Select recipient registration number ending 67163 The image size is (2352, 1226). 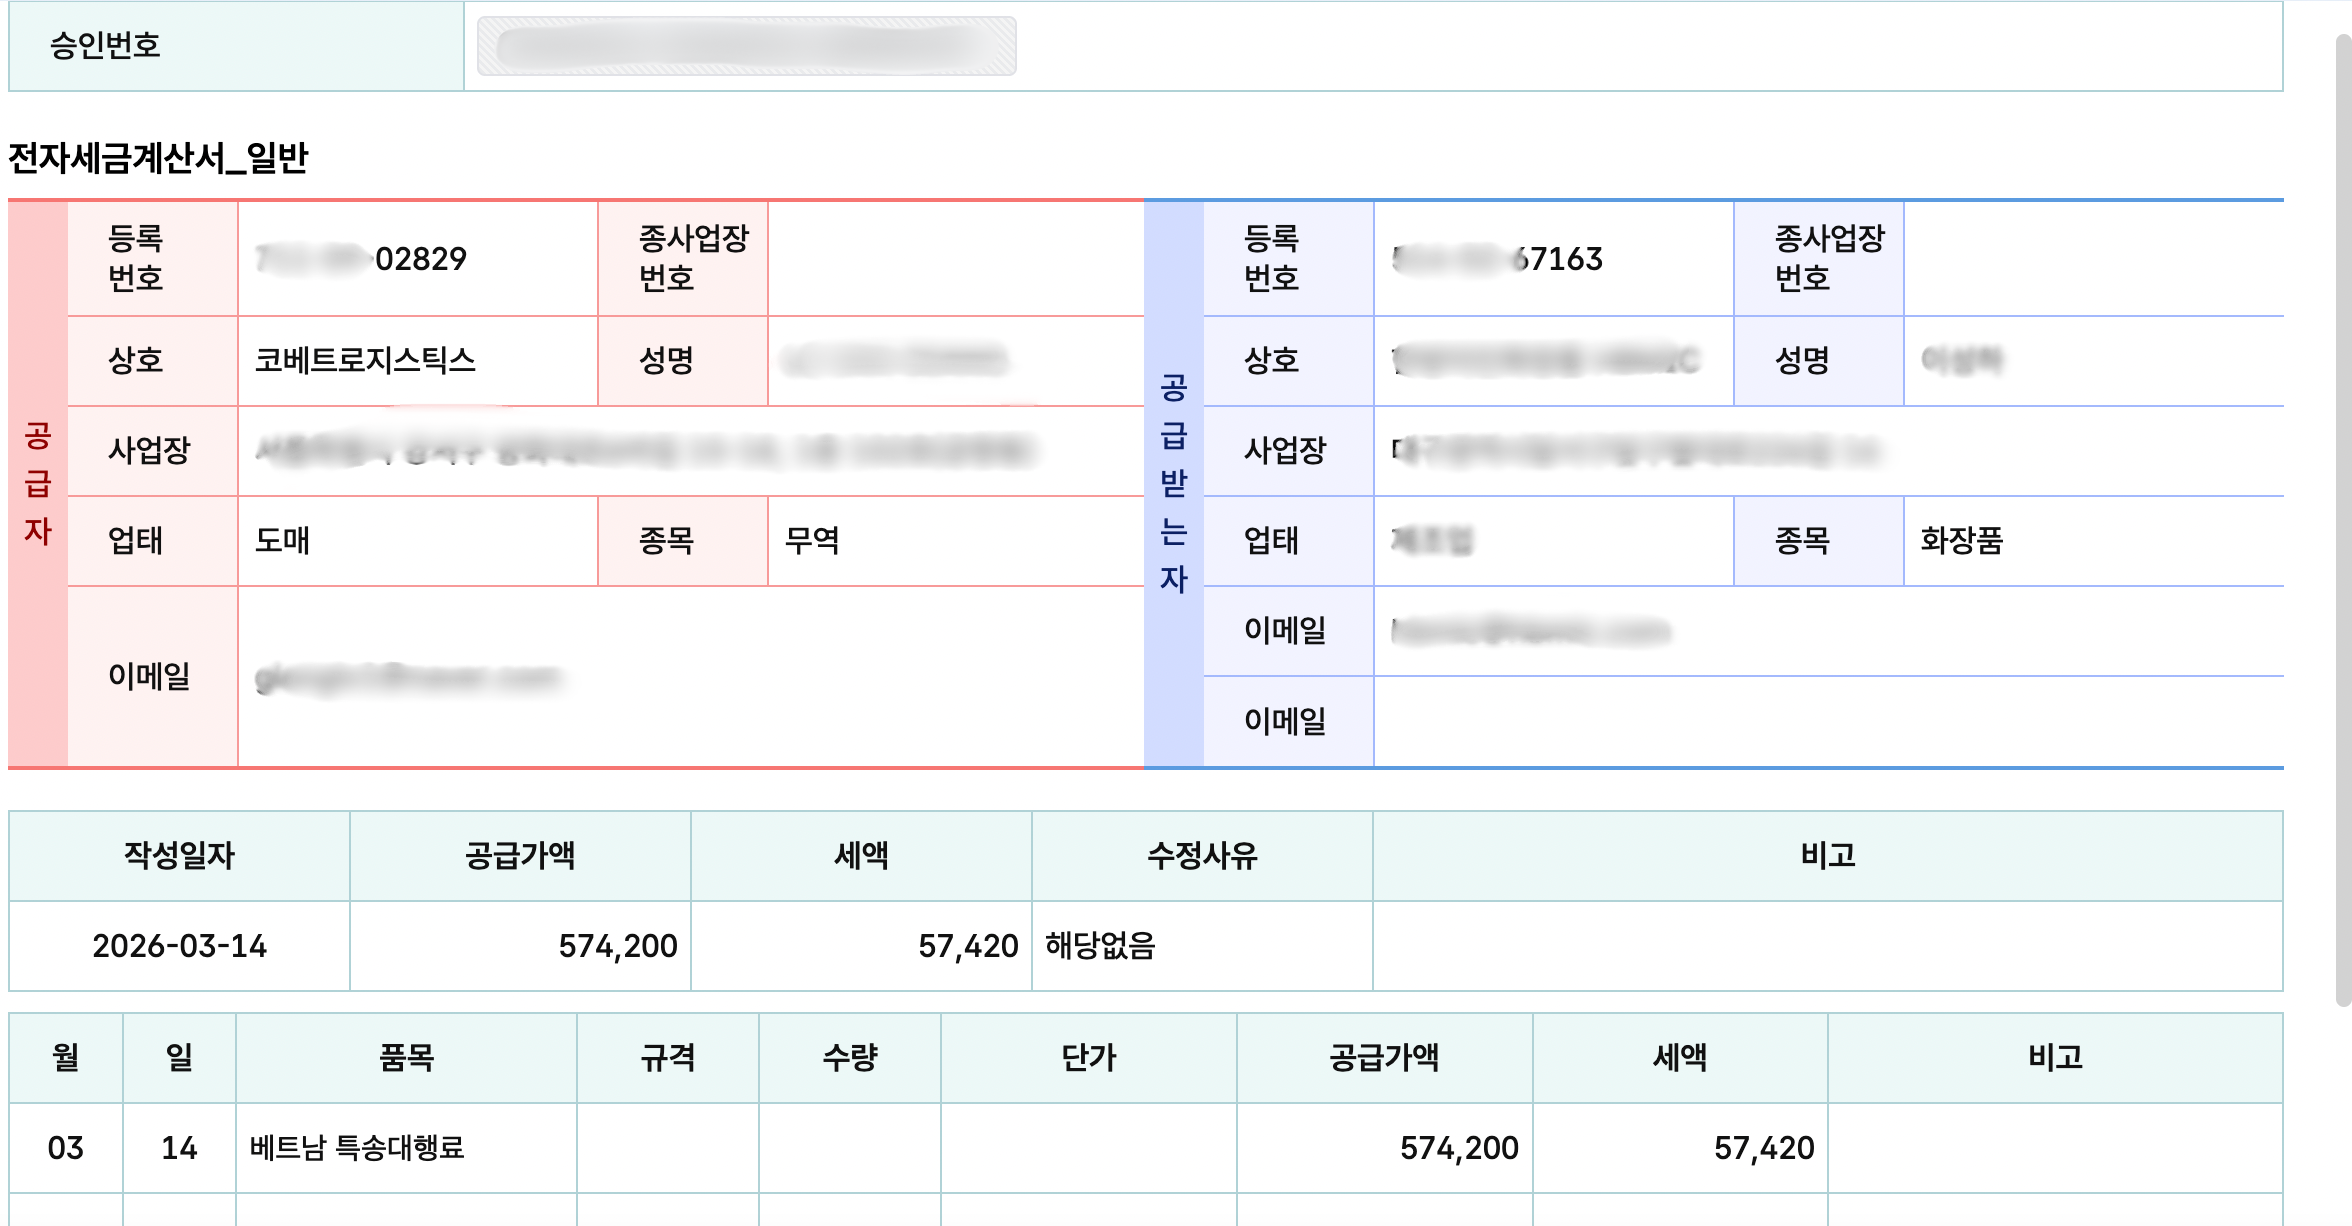tap(1497, 259)
